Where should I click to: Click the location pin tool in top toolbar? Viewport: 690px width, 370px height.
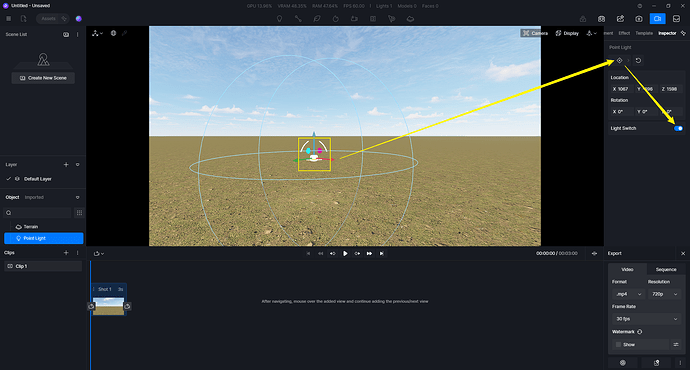[279, 19]
